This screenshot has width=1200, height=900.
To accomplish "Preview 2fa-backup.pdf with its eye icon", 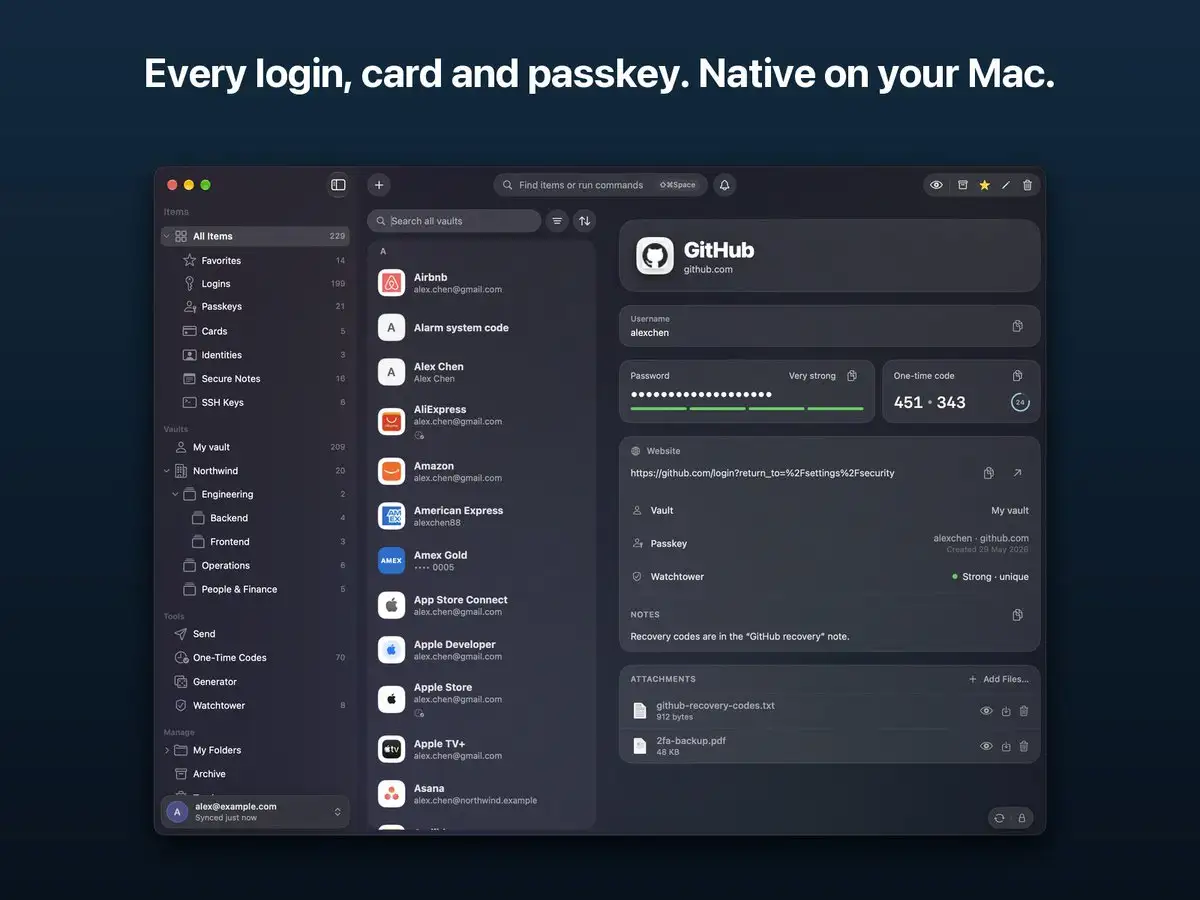I will pyautogui.click(x=986, y=746).
